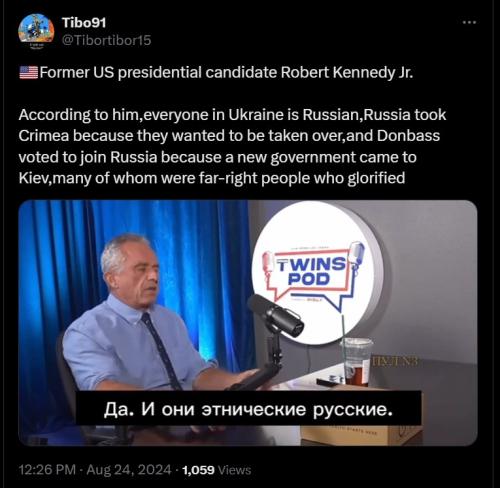500x488 pixels.
Task: Click the Aug 24, 2024 date
Action: tap(129, 470)
